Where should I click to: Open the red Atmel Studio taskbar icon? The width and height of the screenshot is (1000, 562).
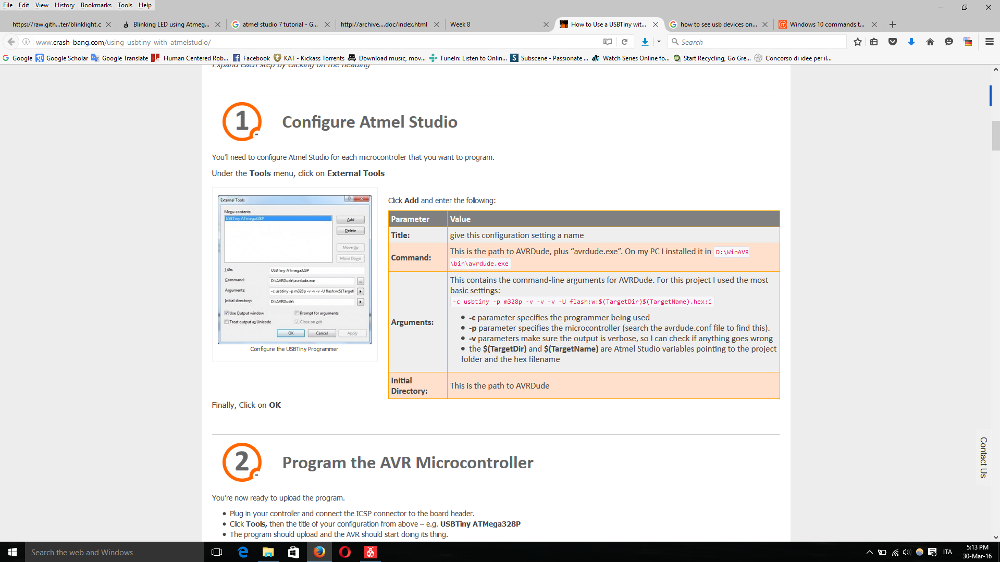click(x=370, y=552)
